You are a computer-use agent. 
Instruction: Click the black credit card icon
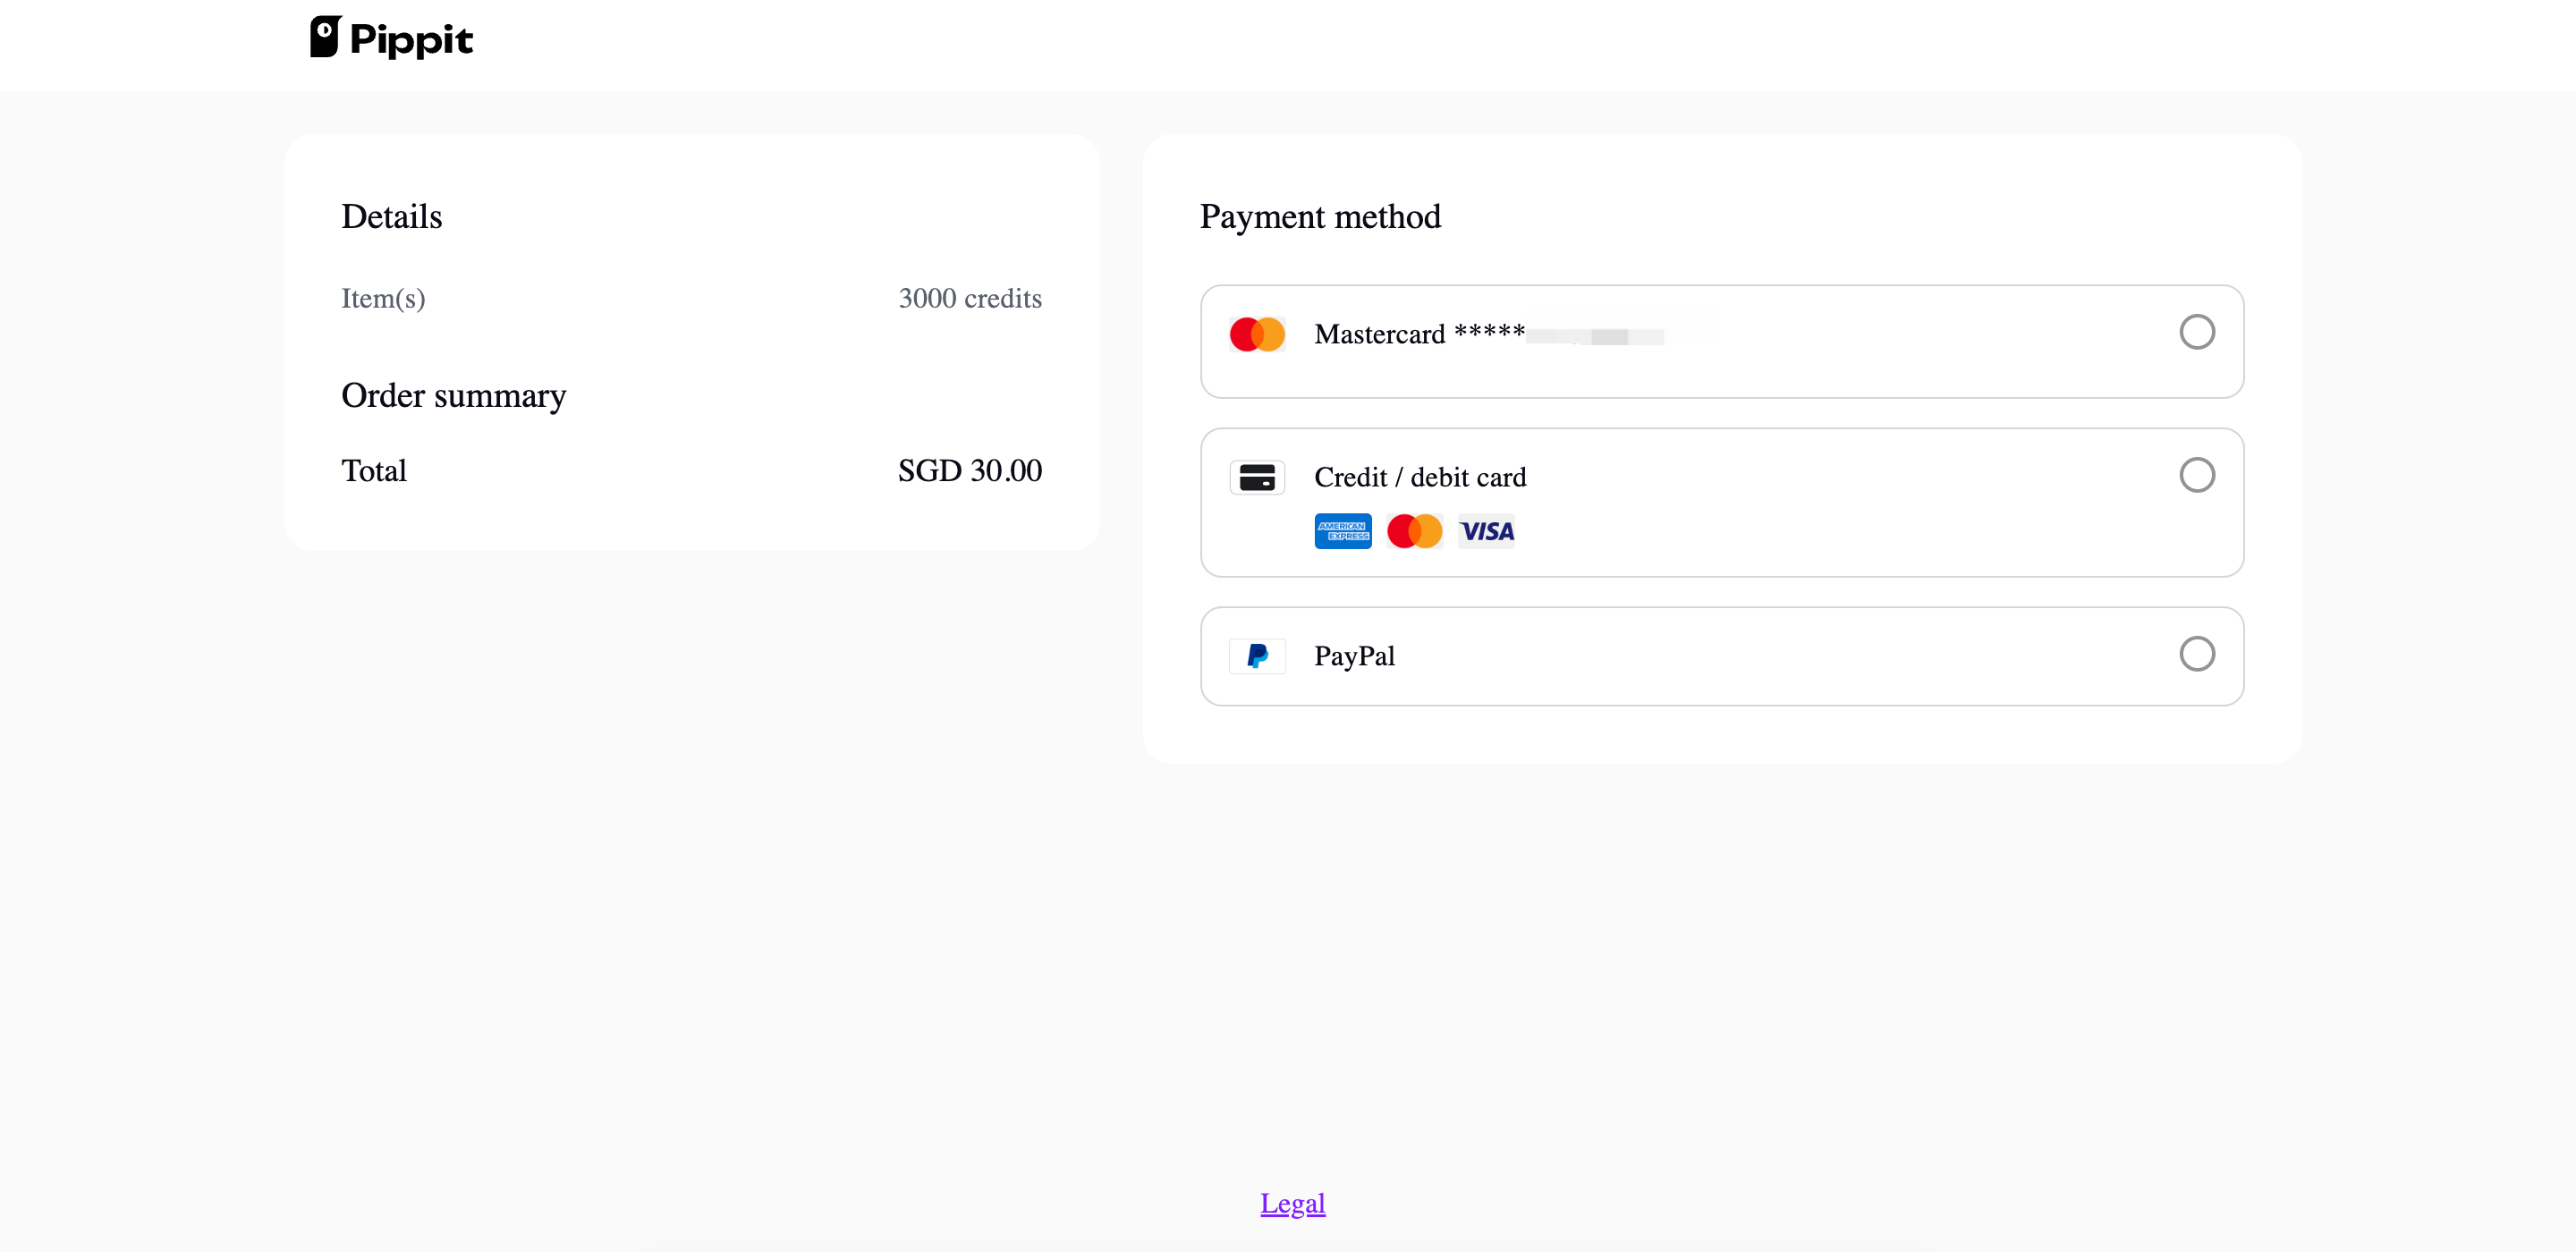[1257, 477]
